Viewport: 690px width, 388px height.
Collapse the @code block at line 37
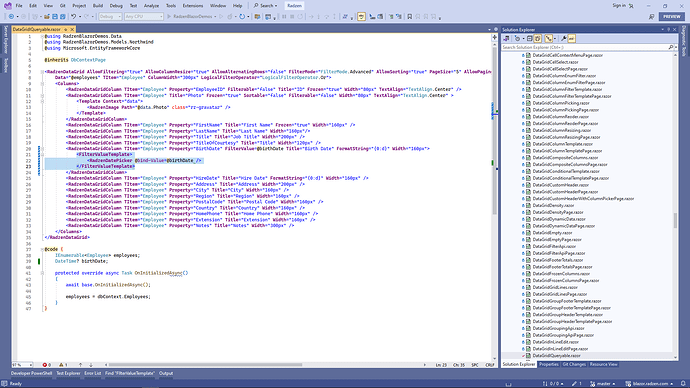coord(42,249)
